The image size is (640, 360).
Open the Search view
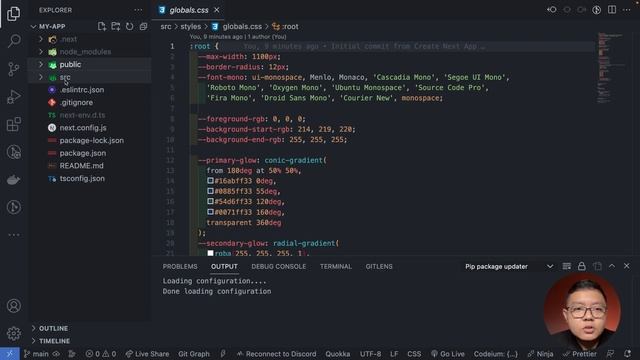tap(14, 40)
